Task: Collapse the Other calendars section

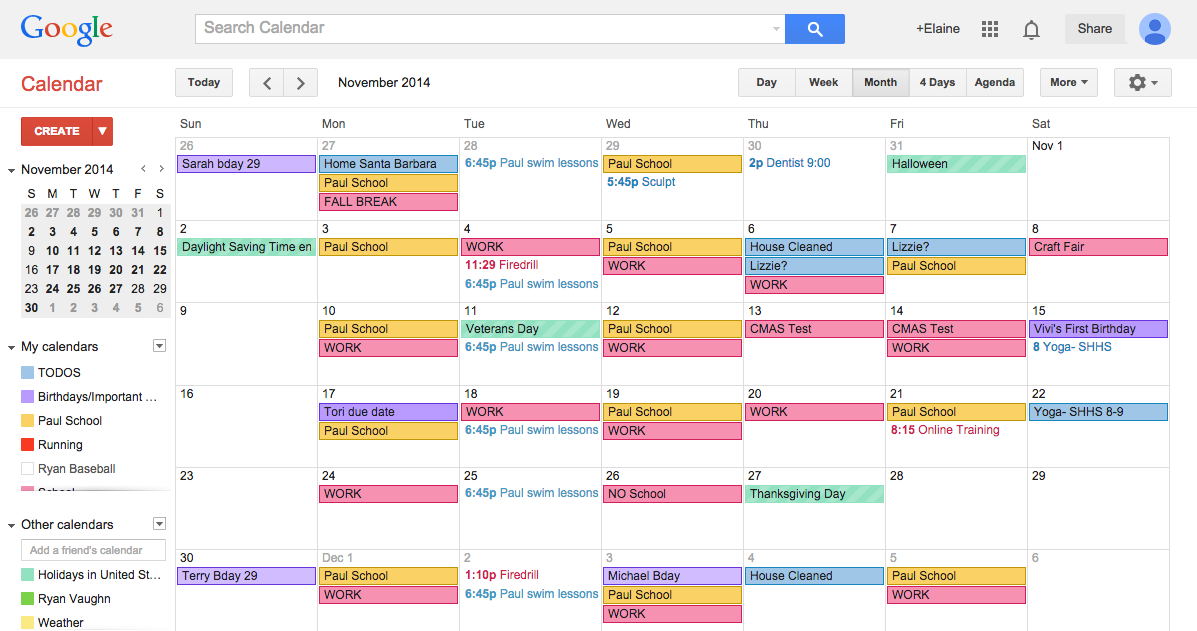Action: [x=11, y=525]
